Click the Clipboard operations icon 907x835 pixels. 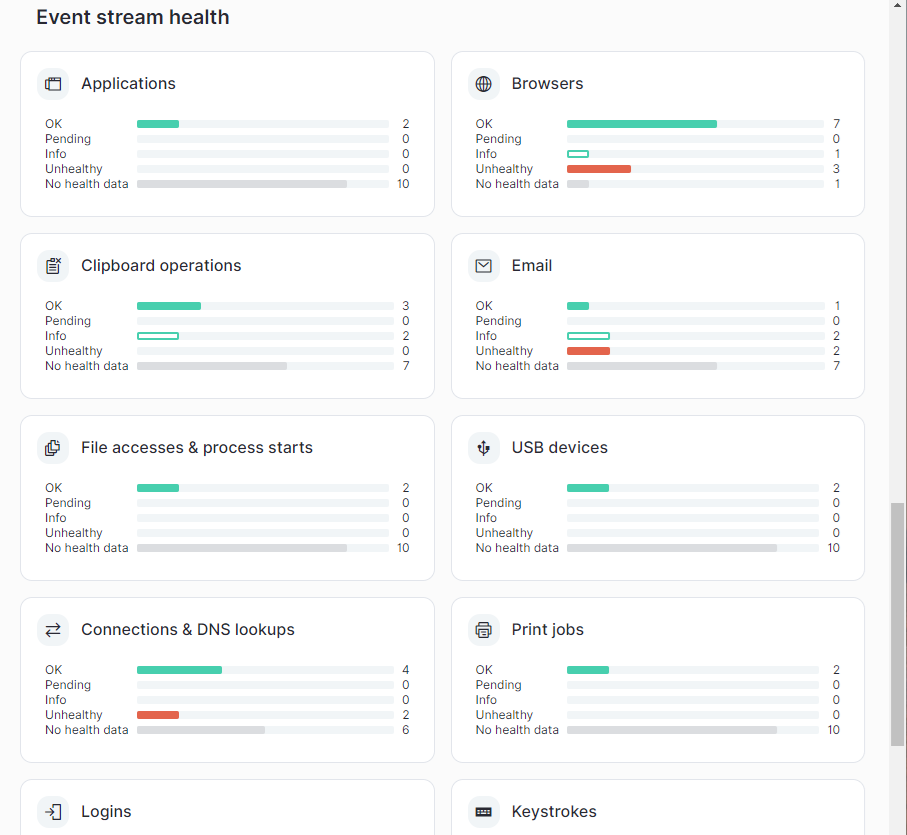click(x=53, y=266)
